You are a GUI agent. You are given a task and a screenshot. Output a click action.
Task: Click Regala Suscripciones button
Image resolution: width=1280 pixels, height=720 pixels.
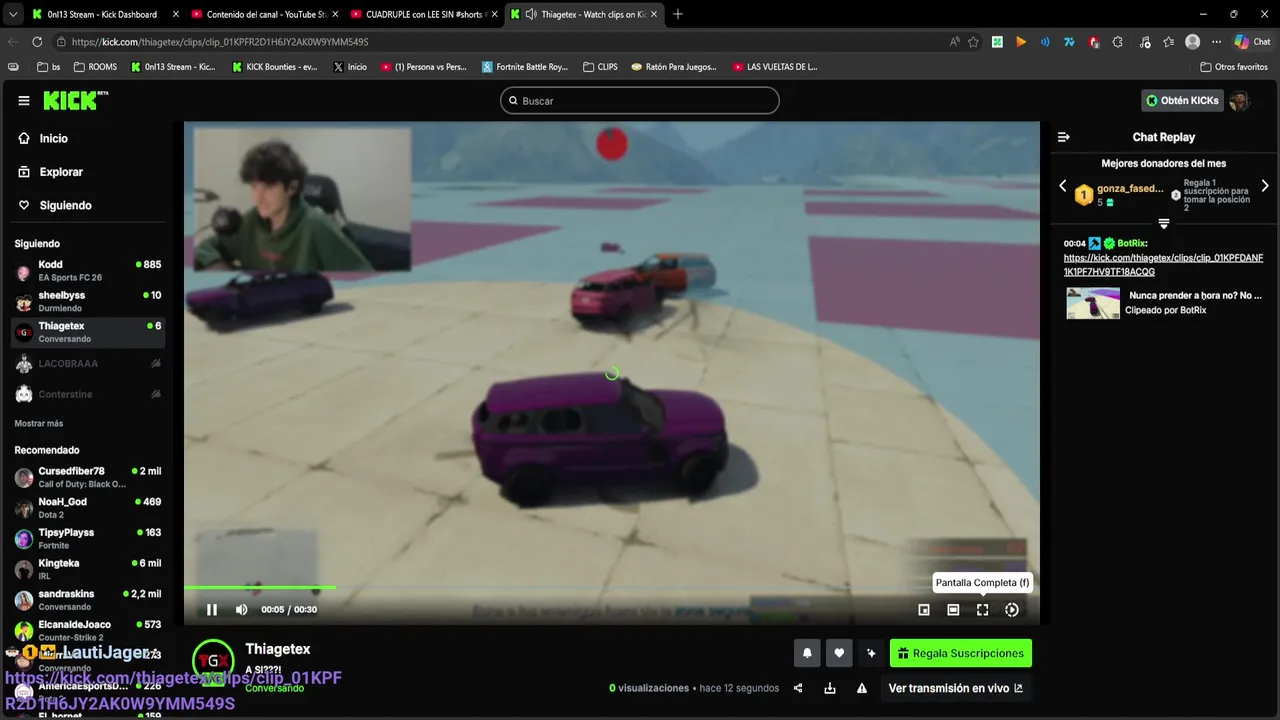click(961, 653)
